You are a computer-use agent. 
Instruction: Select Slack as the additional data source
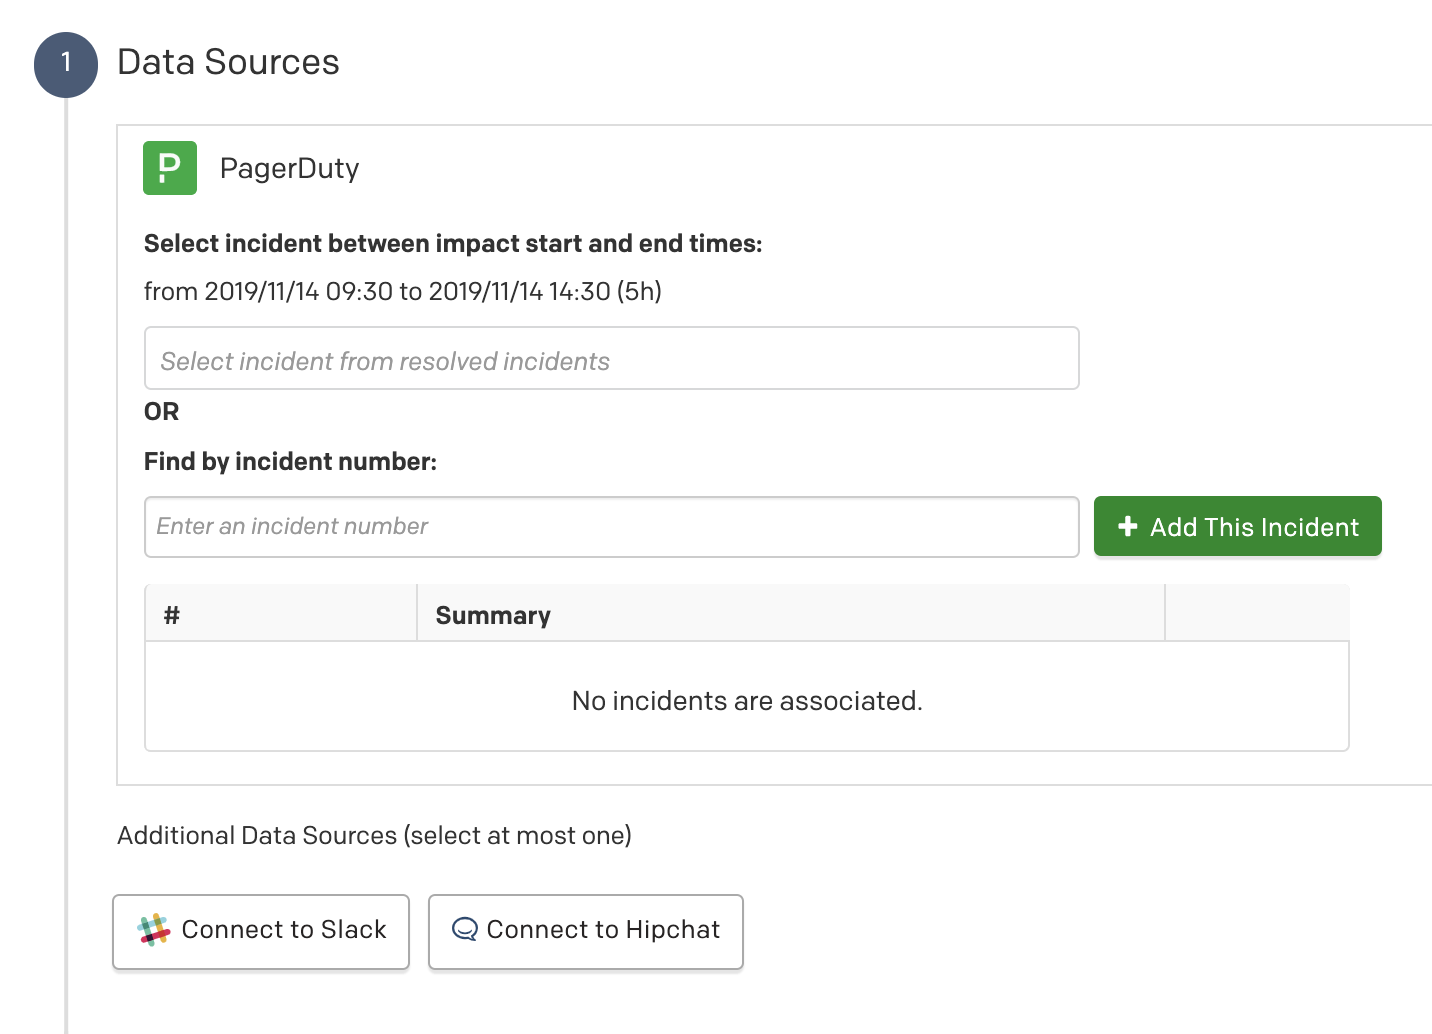point(260,931)
